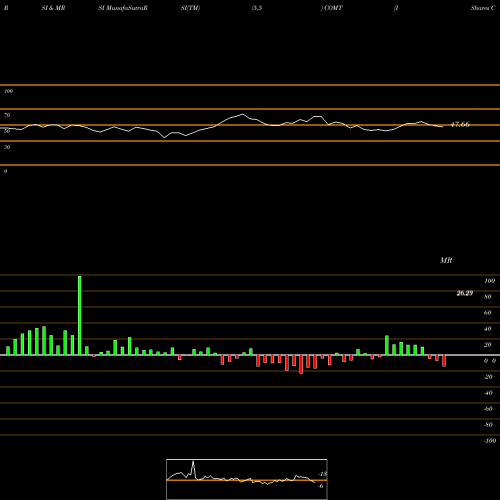Click the tallest green MR histogram bar
Image resolution: width=500 pixels, height=500 pixels.
pos(79,315)
